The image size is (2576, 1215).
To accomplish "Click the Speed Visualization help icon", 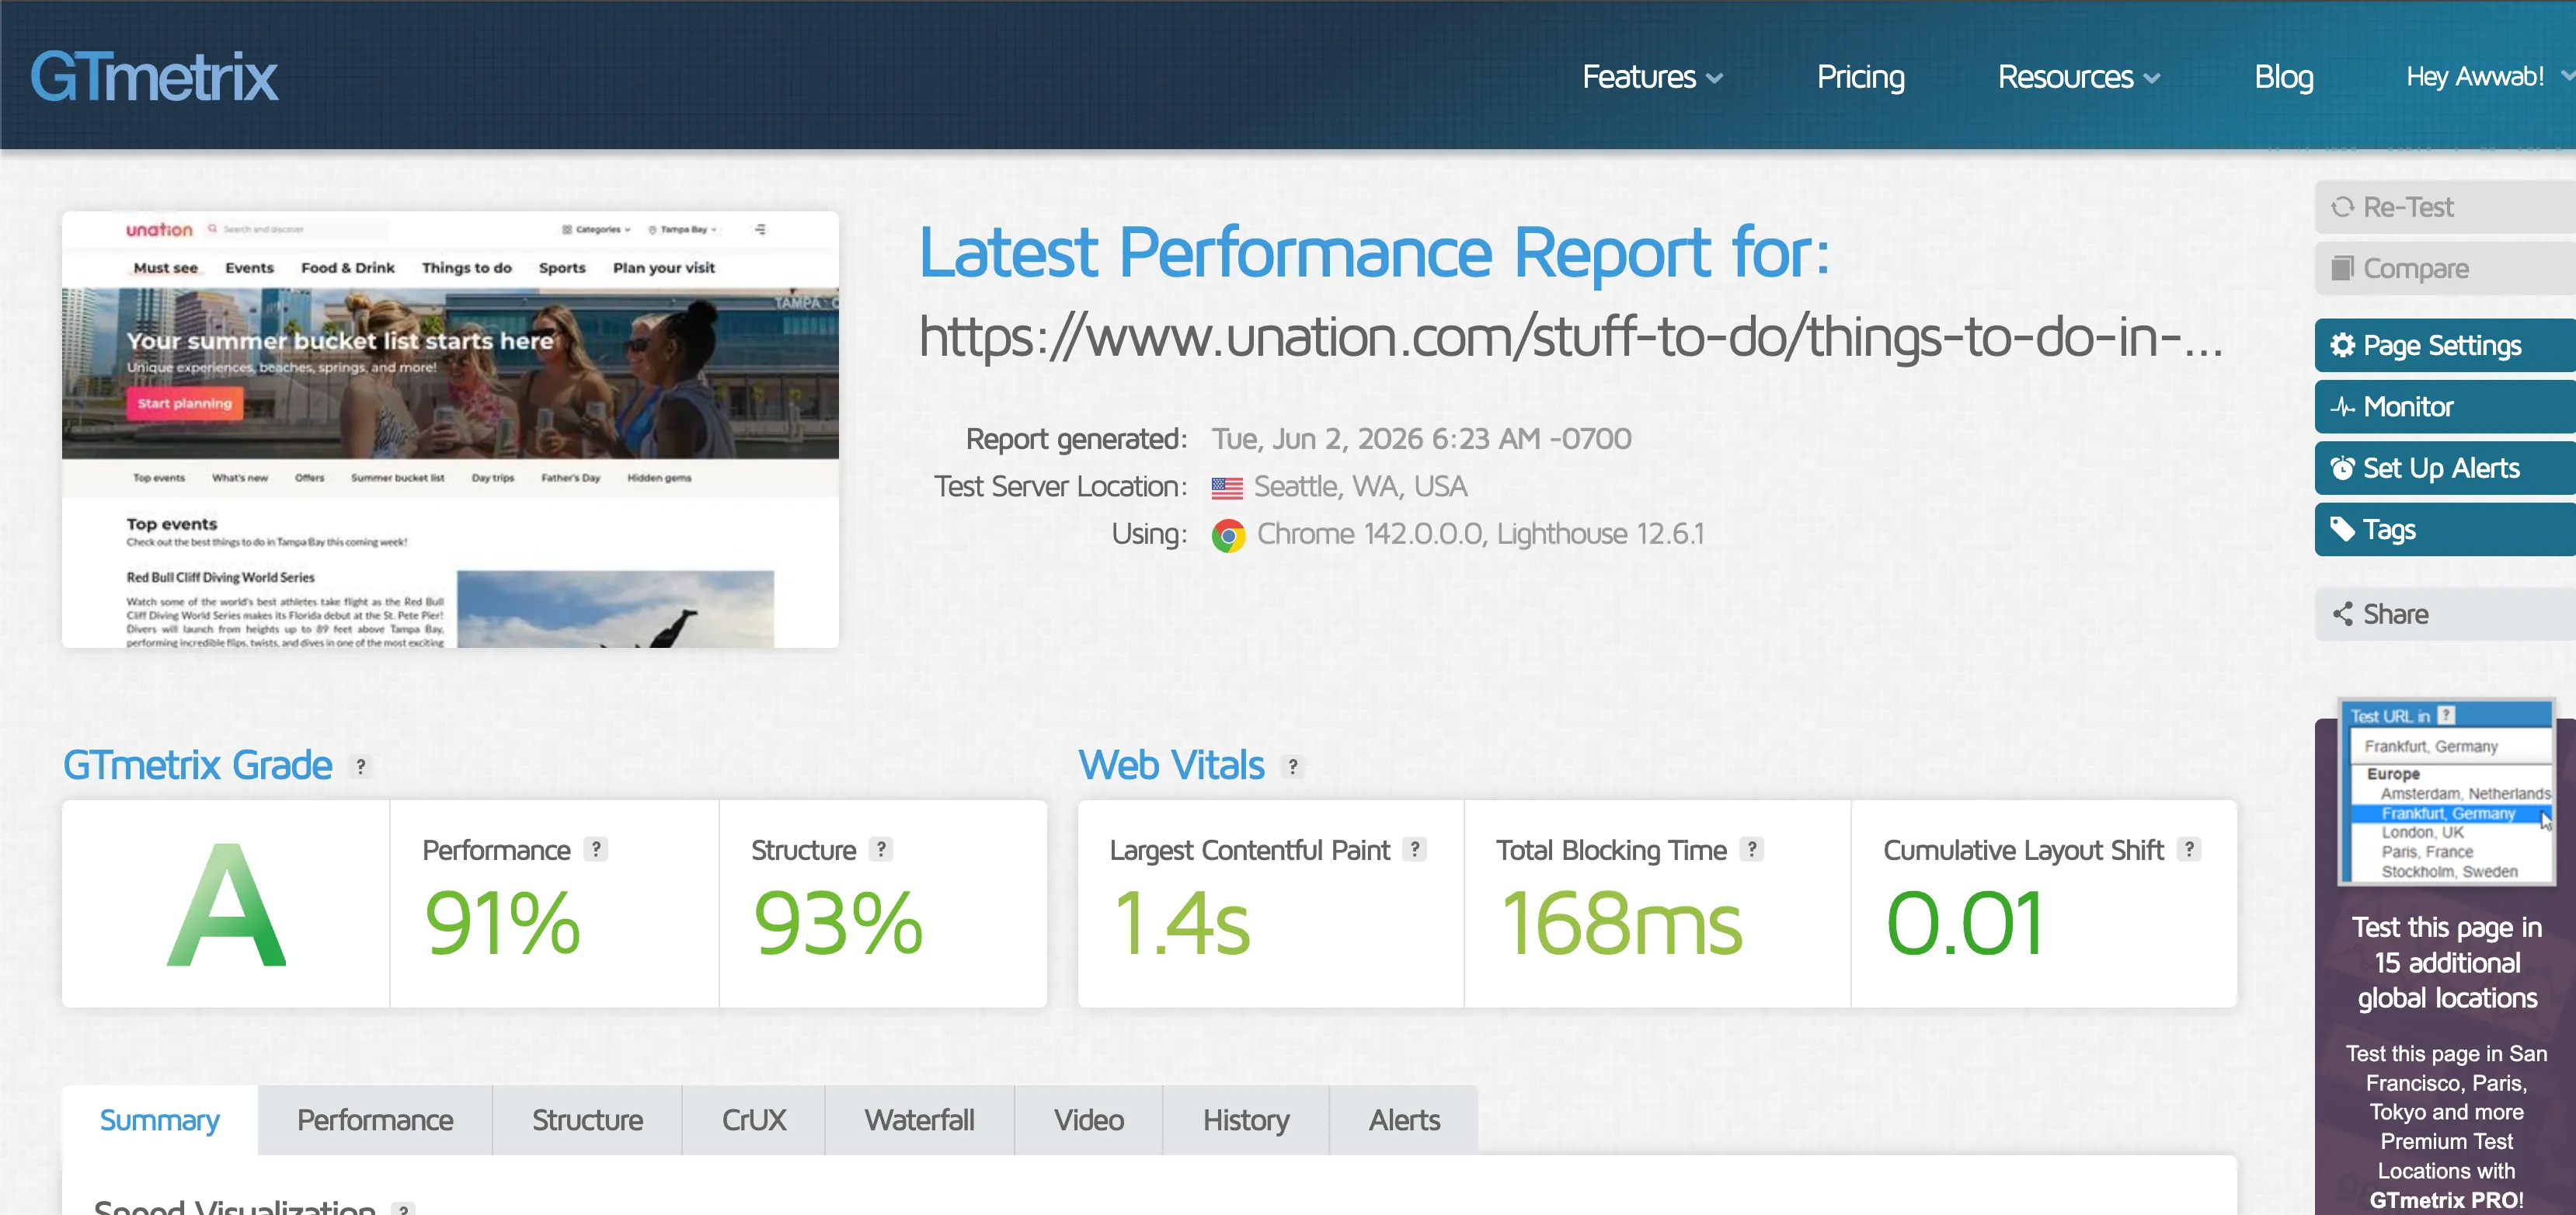I will (x=403, y=1208).
